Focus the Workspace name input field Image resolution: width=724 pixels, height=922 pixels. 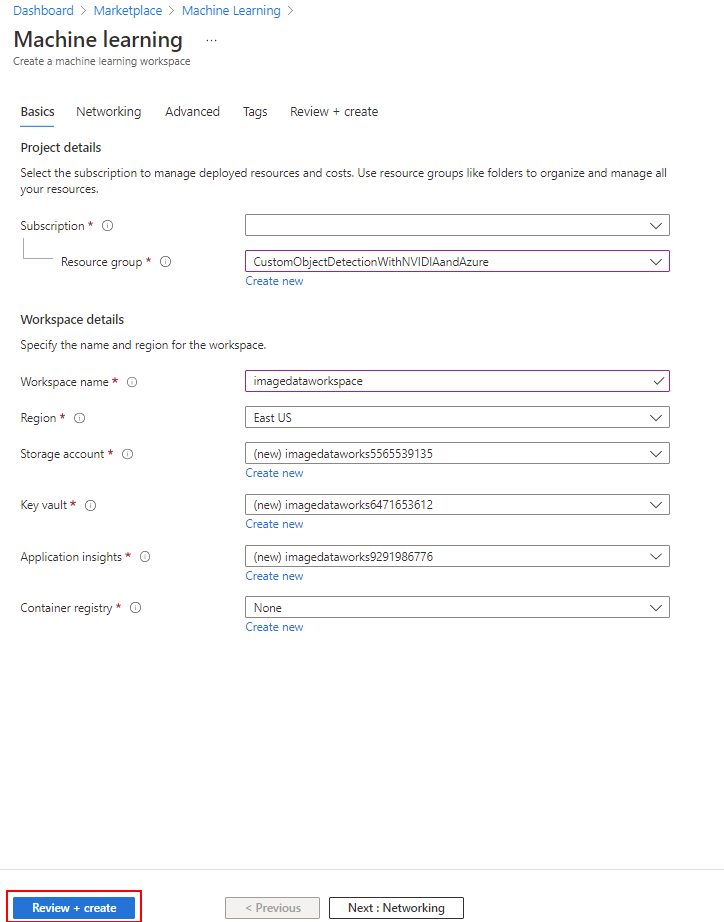[x=457, y=381]
